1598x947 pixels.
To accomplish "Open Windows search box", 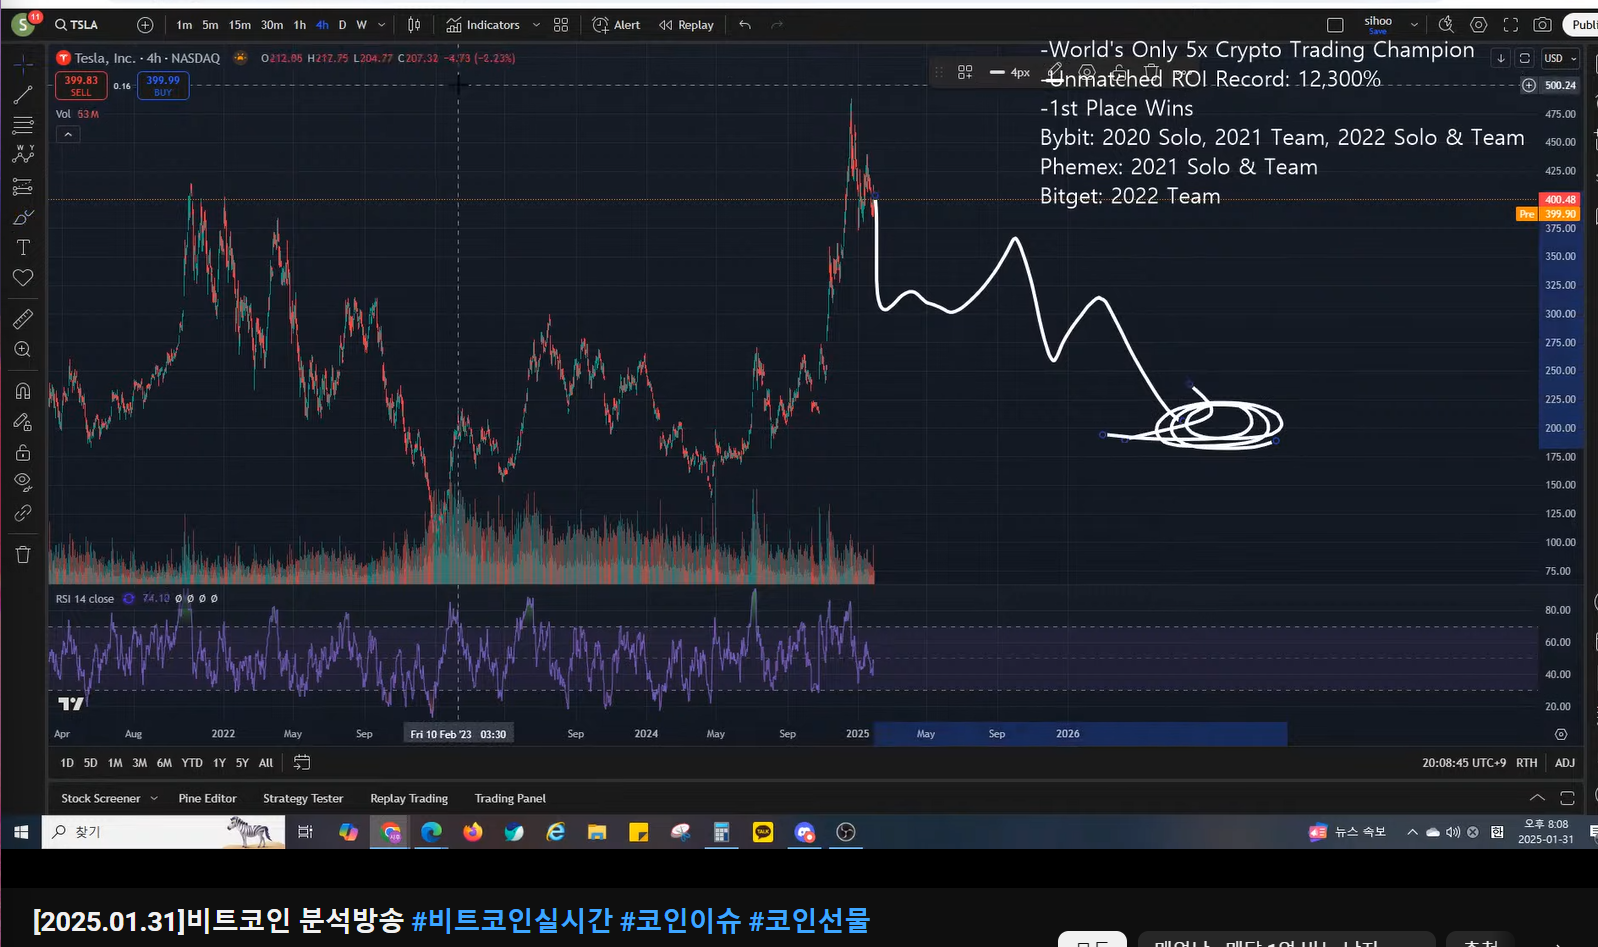I will (163, 832).
